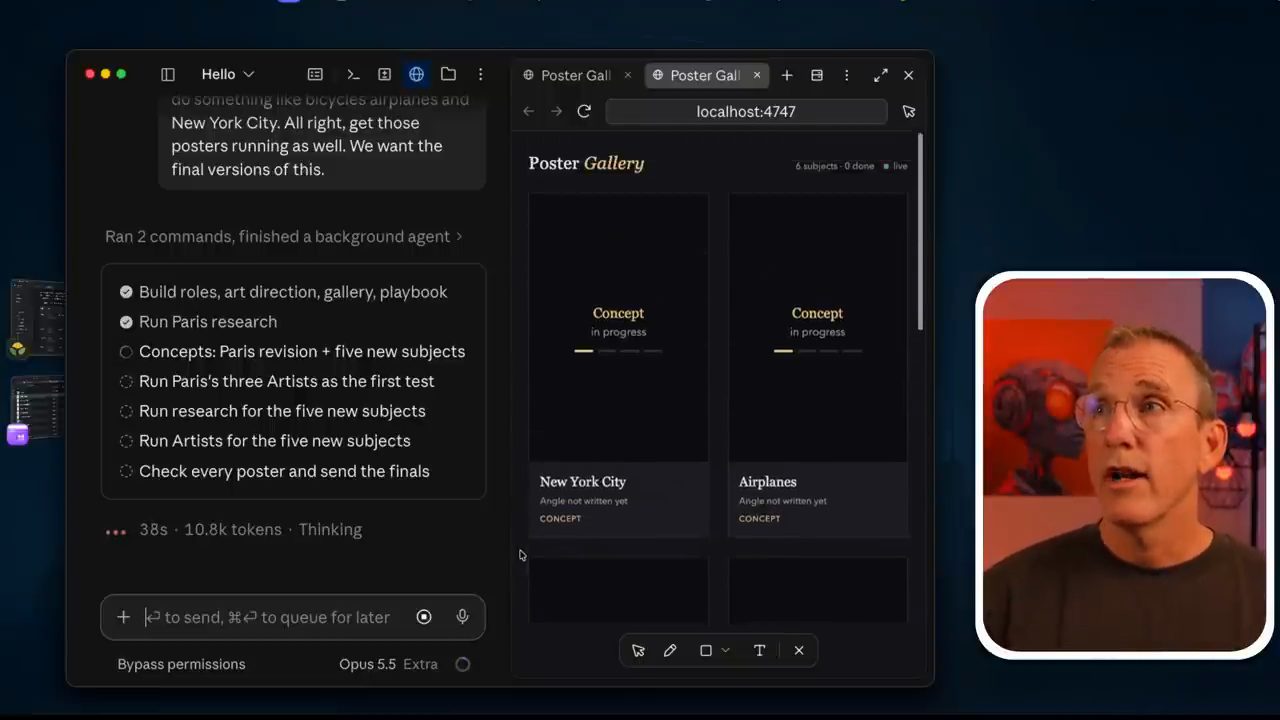Open the Airplanes poster card
Screen dimensions: 1280x720
pos(818,365)
